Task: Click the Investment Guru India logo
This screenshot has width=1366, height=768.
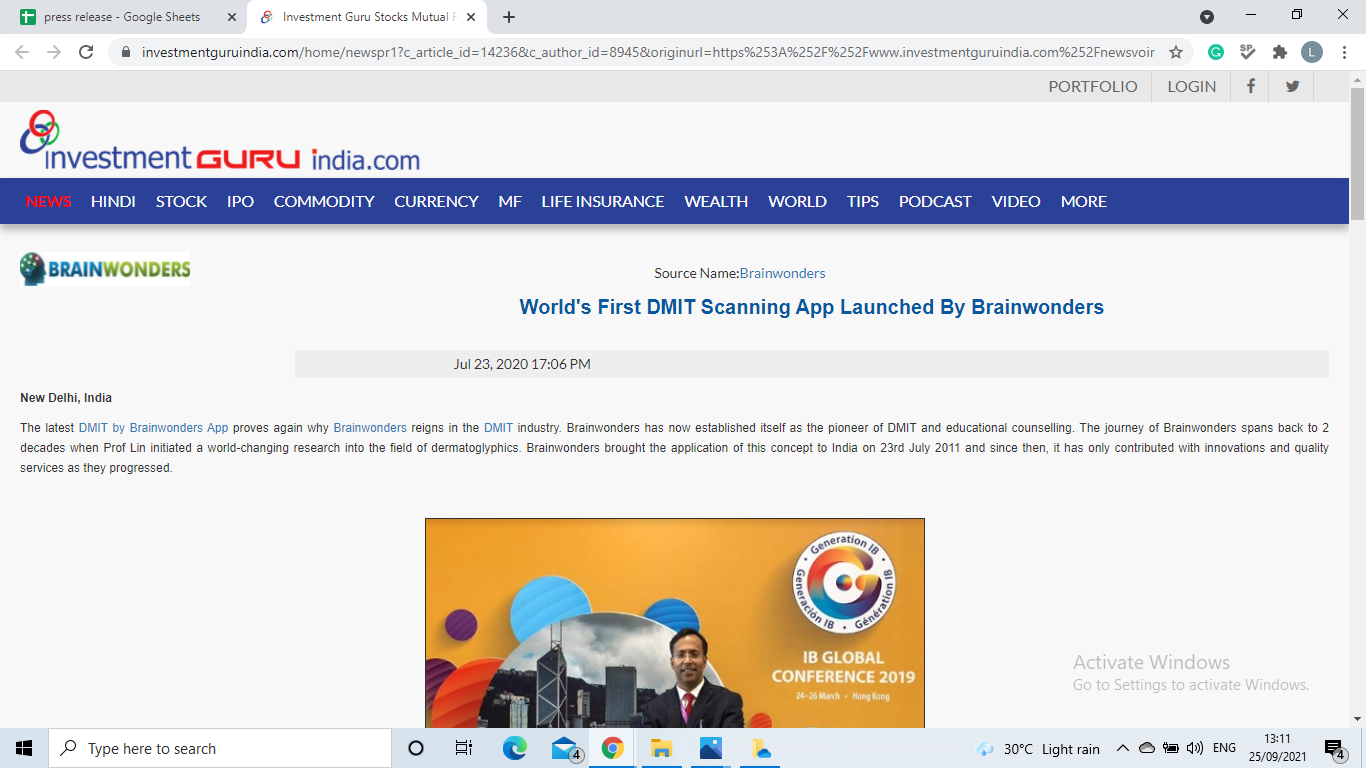Action: (220, 142)
